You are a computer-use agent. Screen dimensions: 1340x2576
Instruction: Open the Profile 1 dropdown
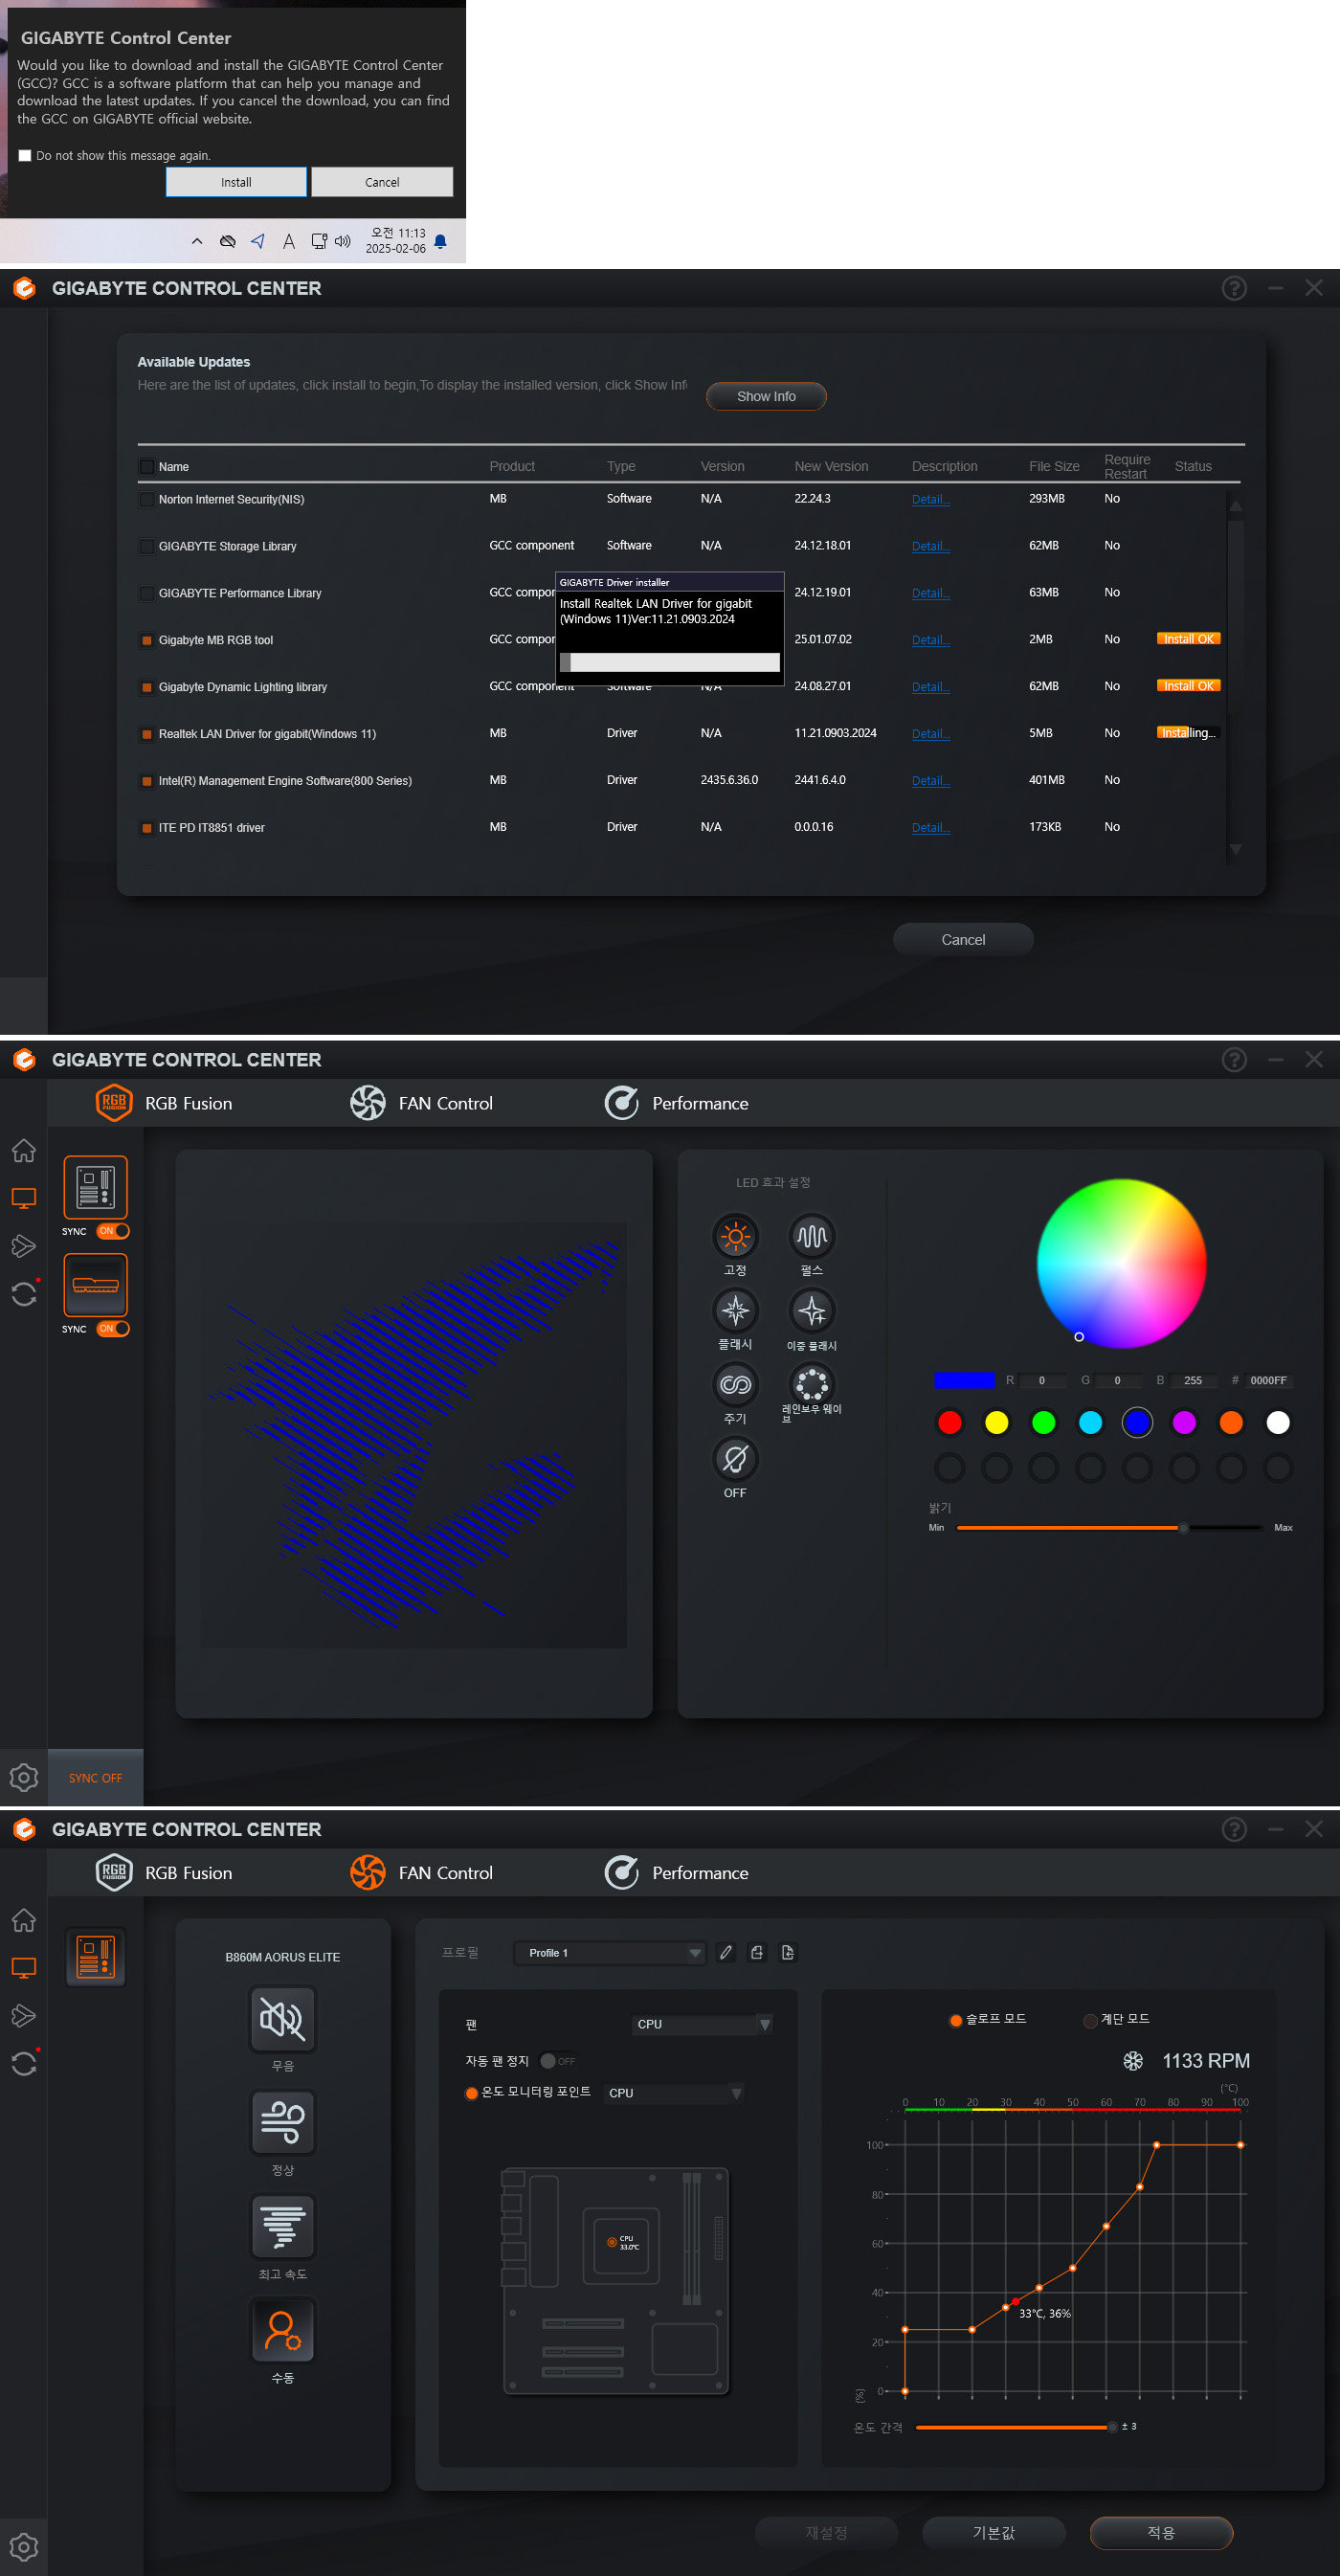pos(610,1953)
